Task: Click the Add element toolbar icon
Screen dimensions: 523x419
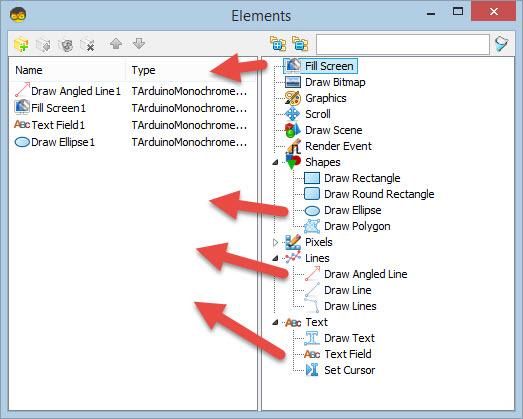Action: (x=21, y=44)
